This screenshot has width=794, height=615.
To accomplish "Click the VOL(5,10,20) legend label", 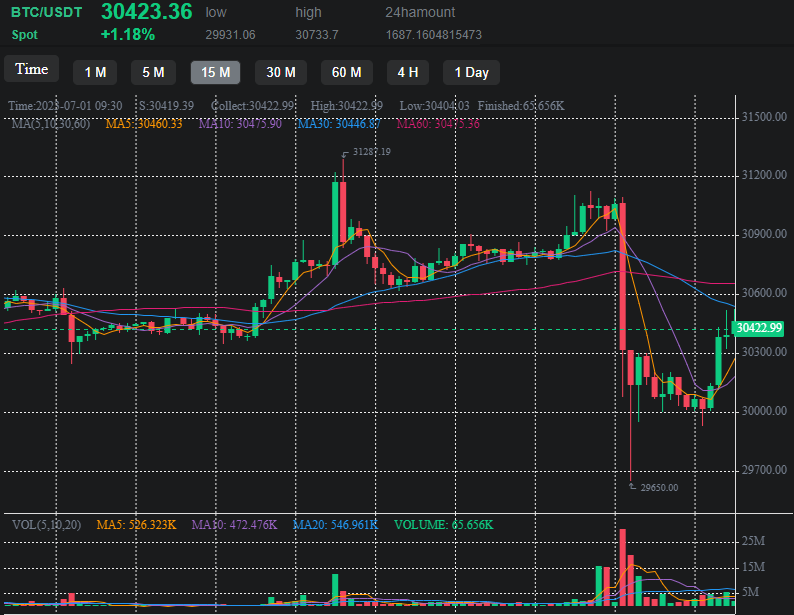I will click(x=47, y=525).
